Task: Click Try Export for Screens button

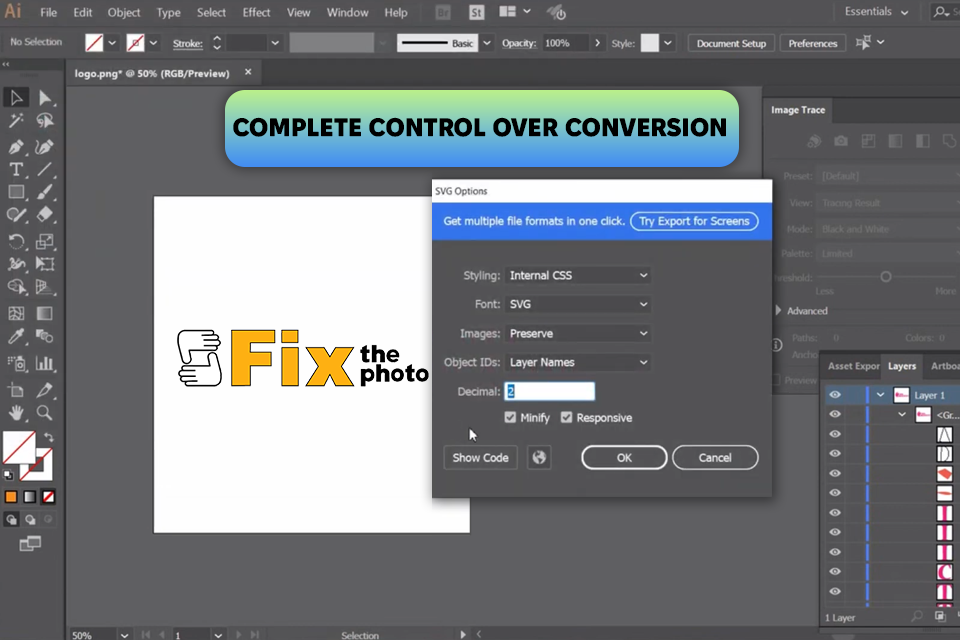Action: [x=694, y=221]
